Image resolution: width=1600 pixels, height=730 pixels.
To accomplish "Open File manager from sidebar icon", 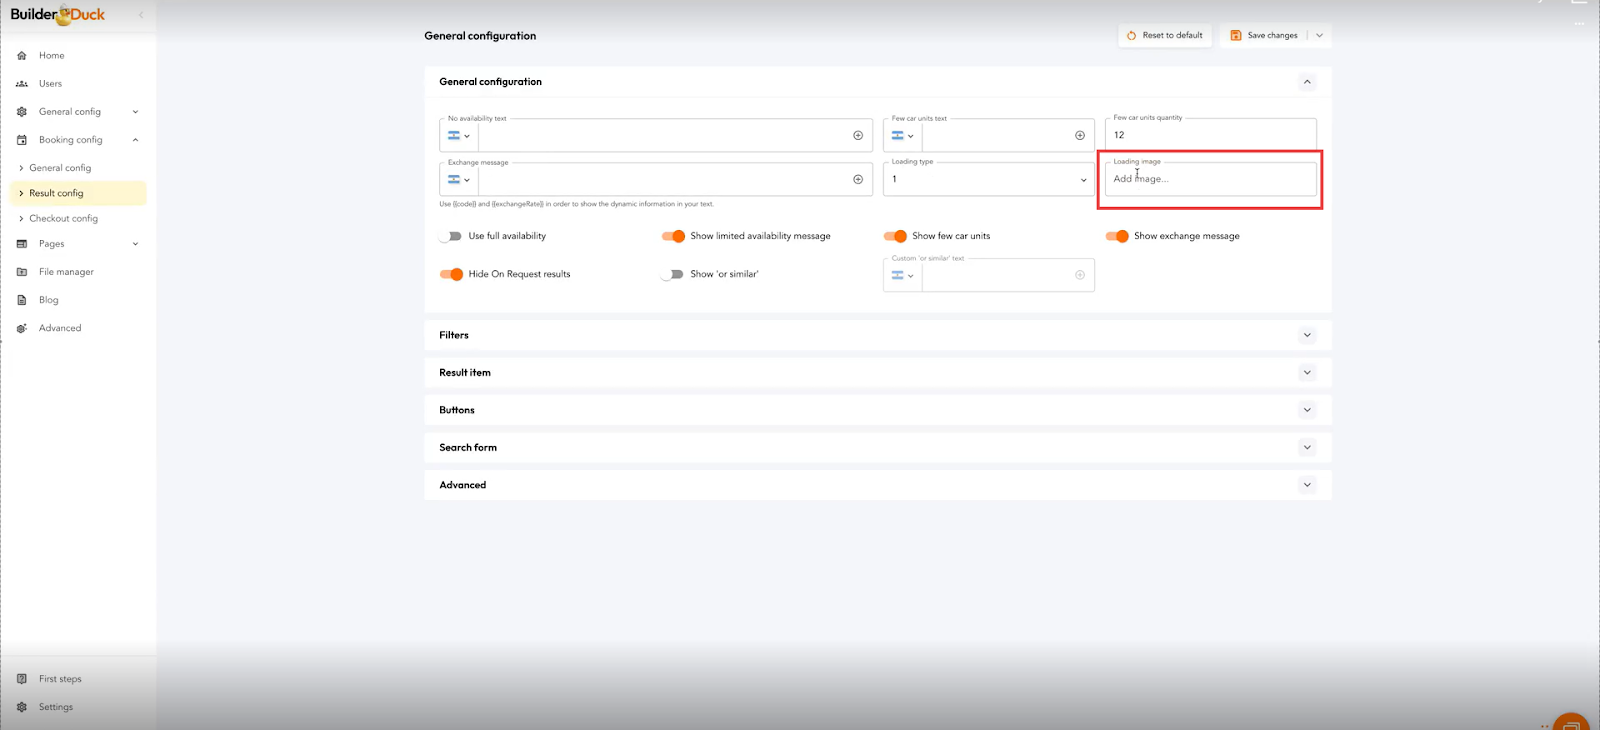I will 22,272.
